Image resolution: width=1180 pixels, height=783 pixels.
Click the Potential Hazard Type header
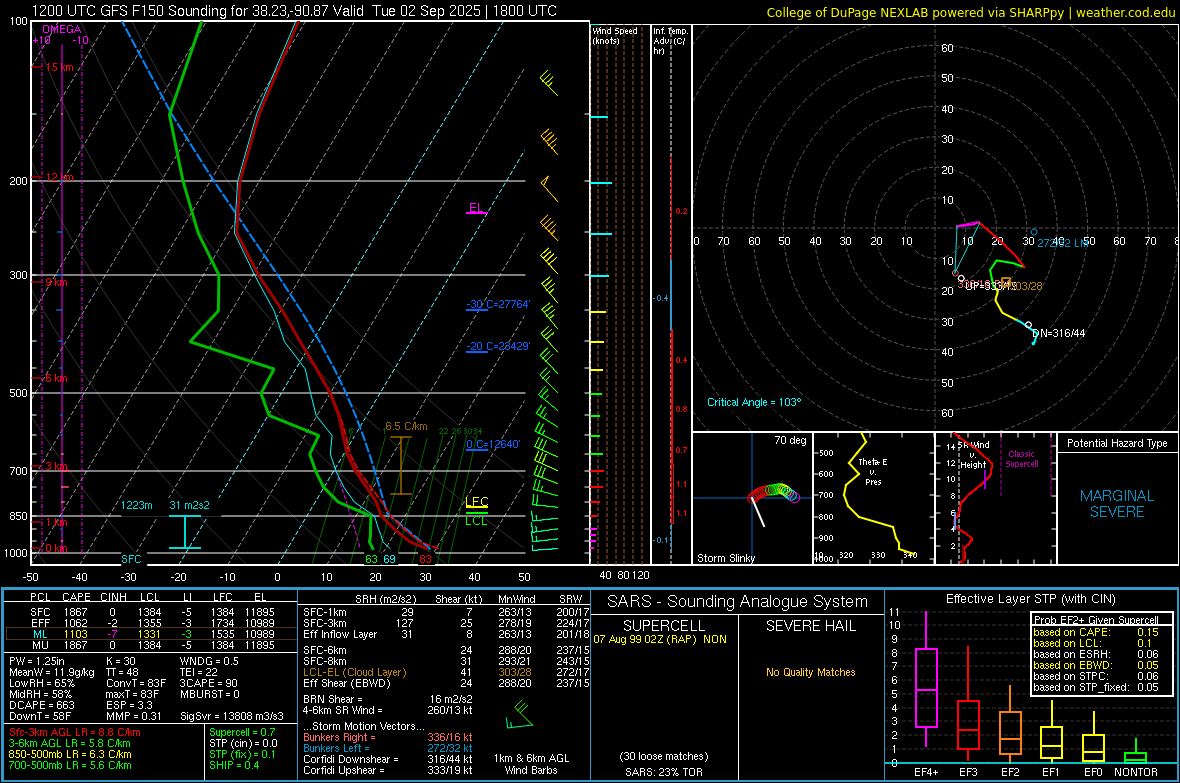click(1117, 443)
